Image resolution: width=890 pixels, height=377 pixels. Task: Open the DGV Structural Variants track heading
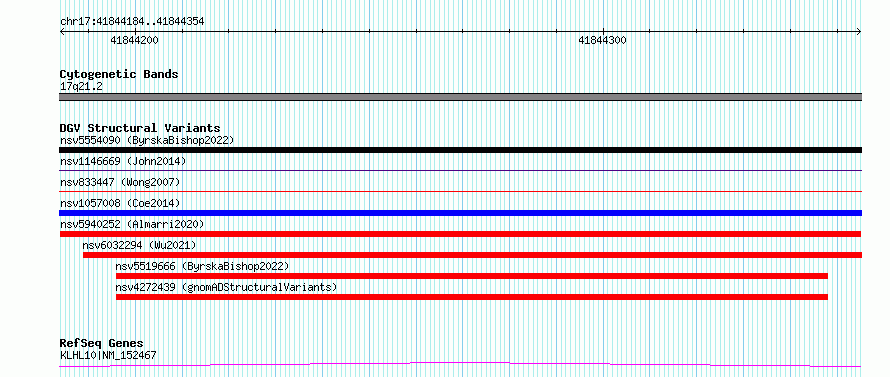click(140, 128)
